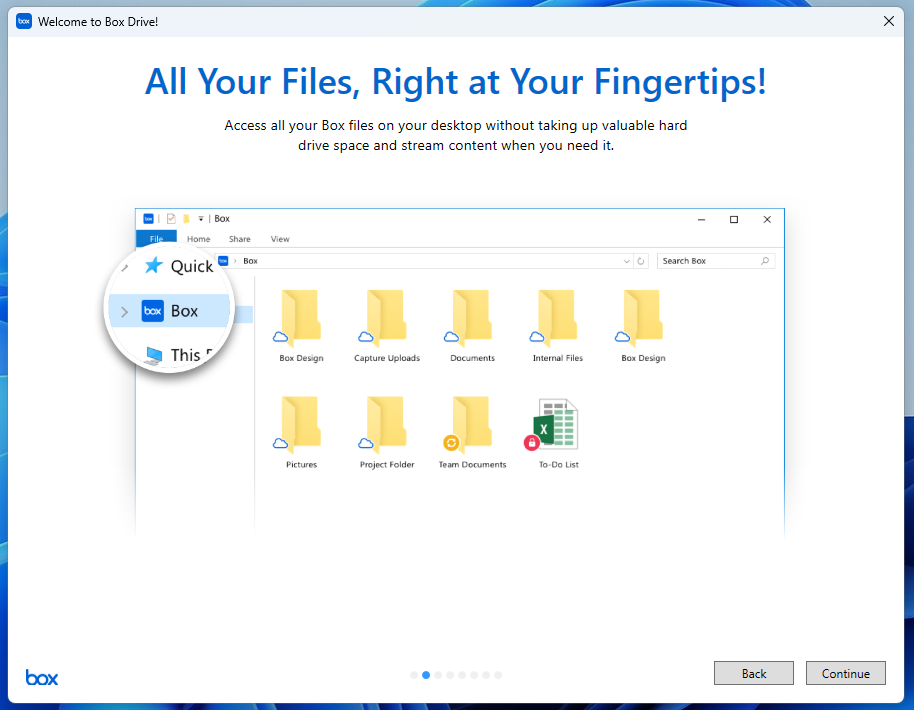Click the box logo at bottom left
This screenshot has width=914, height=710.
coord(42,677)
